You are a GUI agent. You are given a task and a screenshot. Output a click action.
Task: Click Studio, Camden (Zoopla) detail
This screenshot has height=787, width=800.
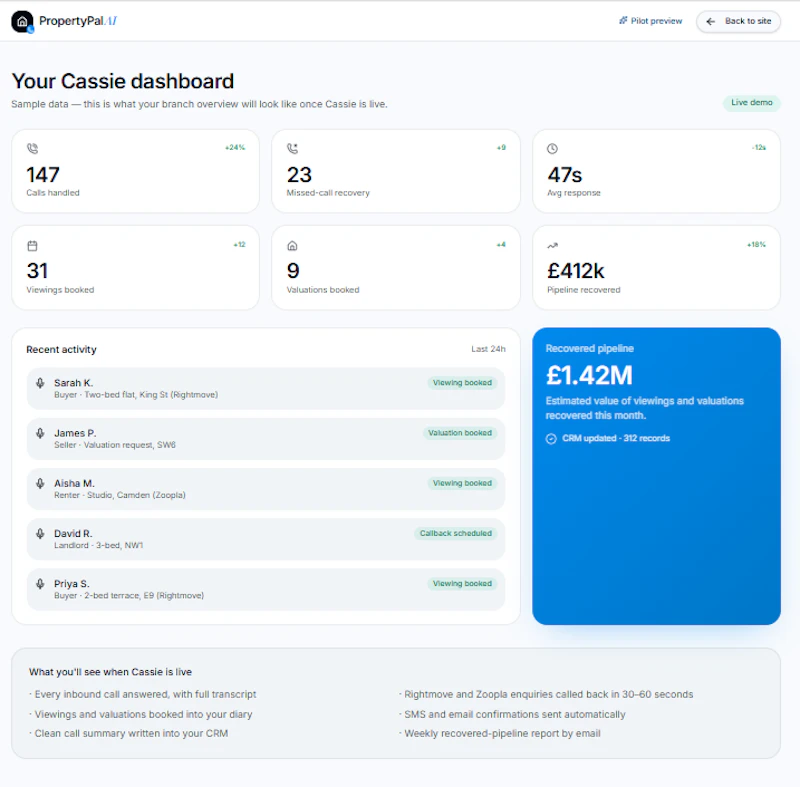coord(136,495)
